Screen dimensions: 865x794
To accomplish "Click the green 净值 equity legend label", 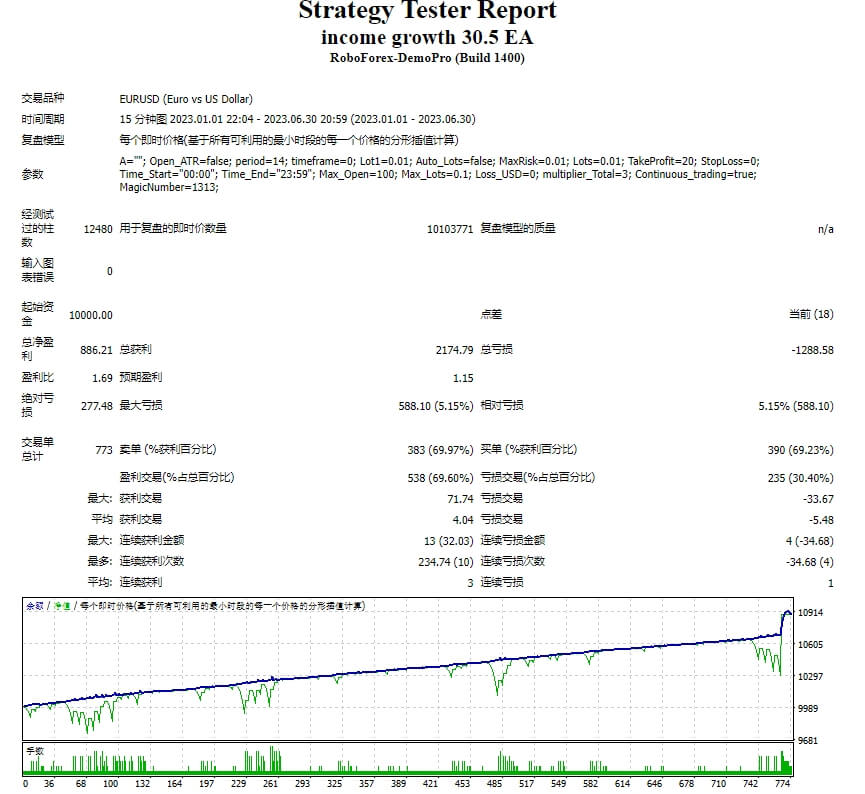I will point(62,606).
